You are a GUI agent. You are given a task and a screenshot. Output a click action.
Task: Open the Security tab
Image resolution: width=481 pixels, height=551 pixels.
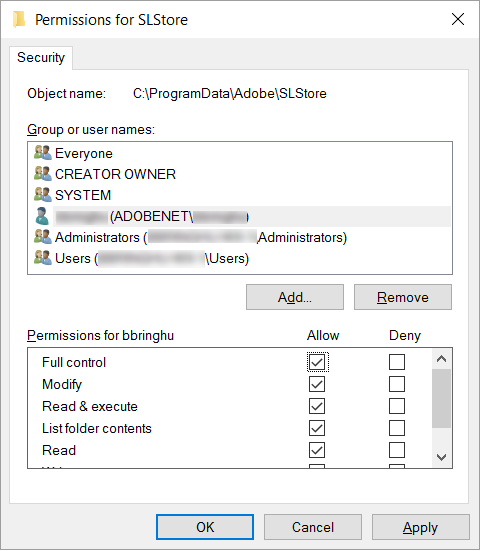click(41, 58)
